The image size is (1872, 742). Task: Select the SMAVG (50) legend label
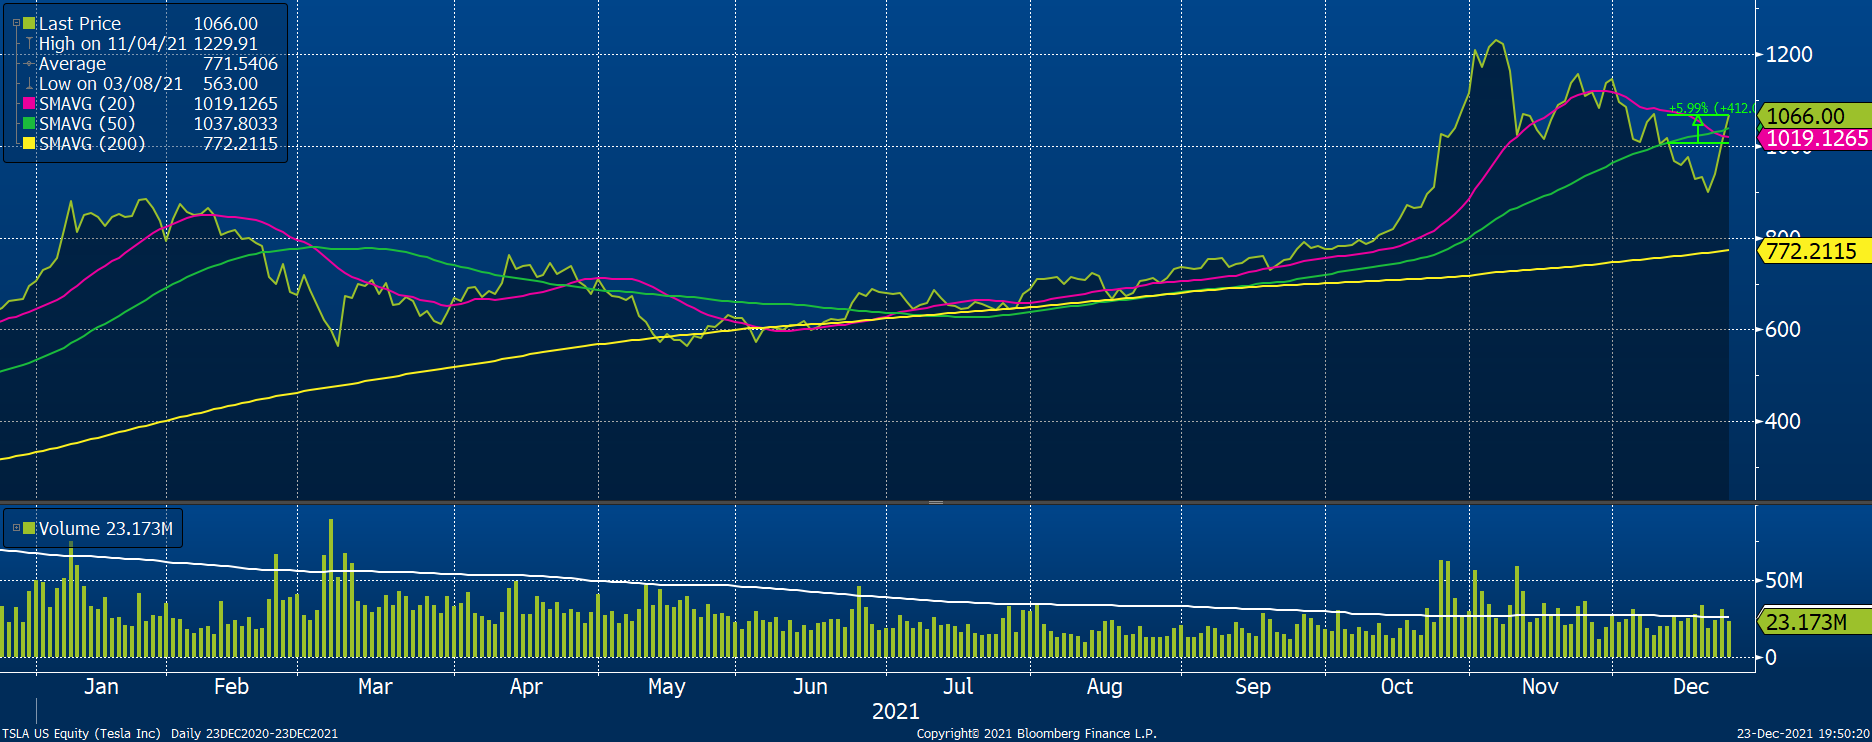point(87,123)
